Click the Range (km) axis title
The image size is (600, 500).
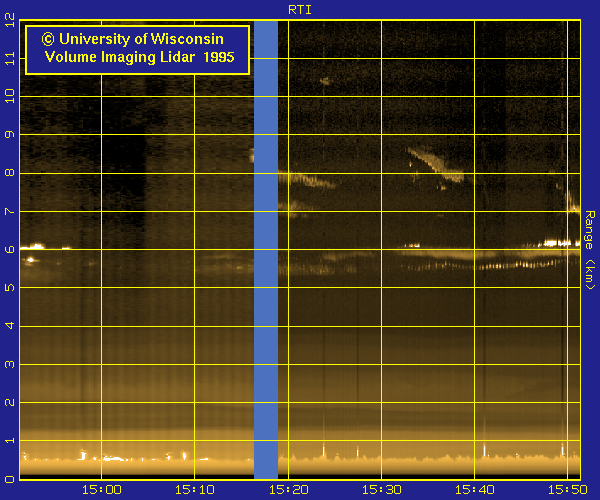pyautogui.click(x=590, y=250)
